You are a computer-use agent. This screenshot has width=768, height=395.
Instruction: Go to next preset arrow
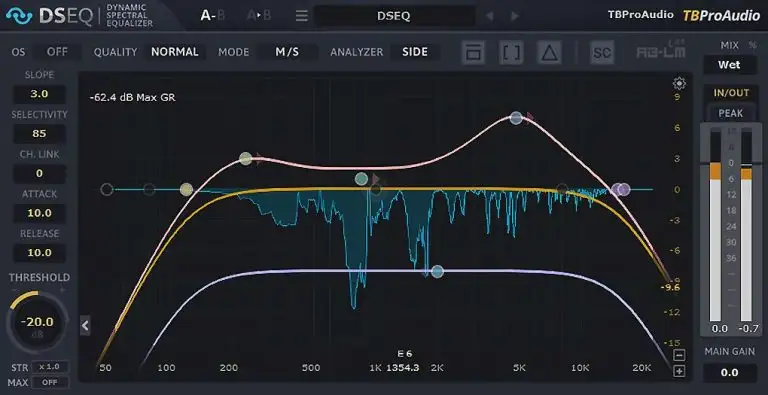pyautogui.click(x=514, y=16)
